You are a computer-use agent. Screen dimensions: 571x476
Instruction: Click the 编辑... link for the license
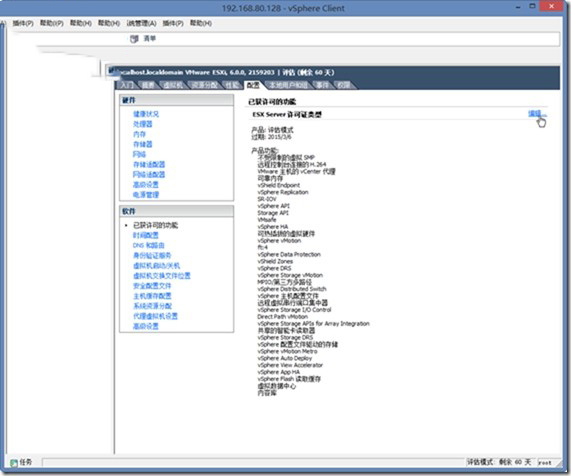tap(537, 114)
